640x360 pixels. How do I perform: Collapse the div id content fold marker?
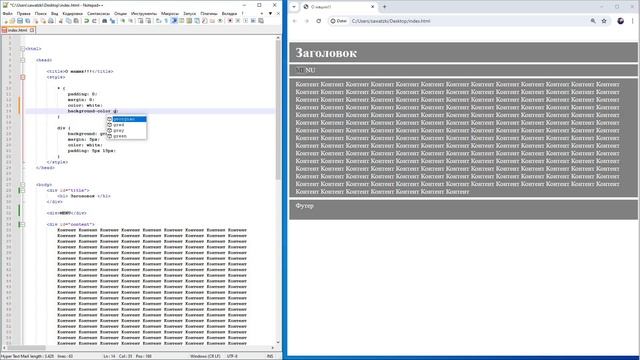[23, 224]
